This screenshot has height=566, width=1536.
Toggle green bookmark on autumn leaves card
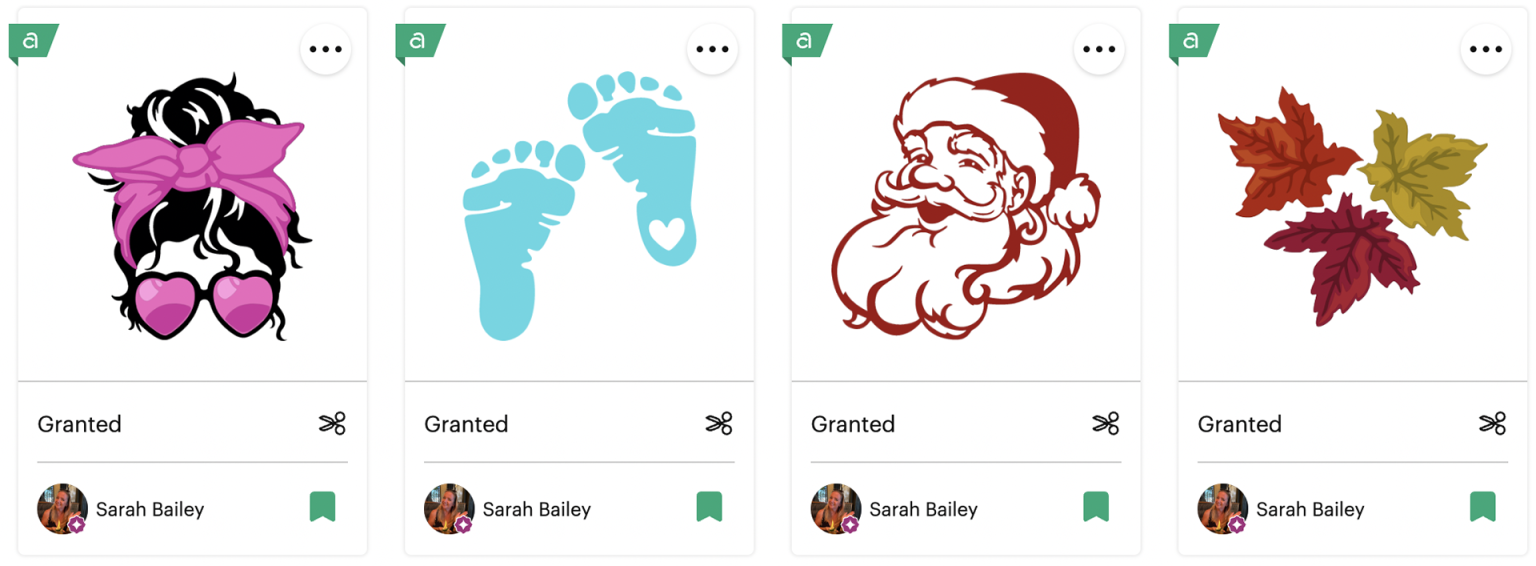click(x=1483, y=507)
